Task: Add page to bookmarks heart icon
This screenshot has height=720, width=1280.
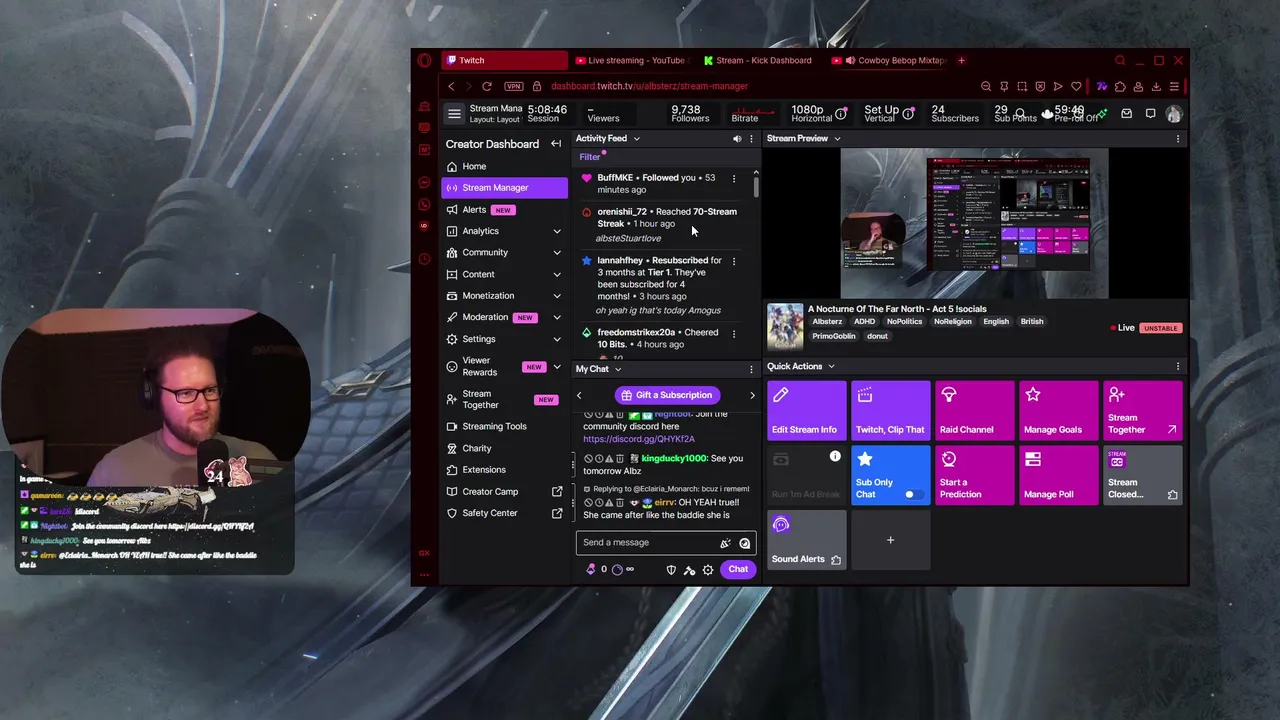Action: click(x=1076, y=87)
